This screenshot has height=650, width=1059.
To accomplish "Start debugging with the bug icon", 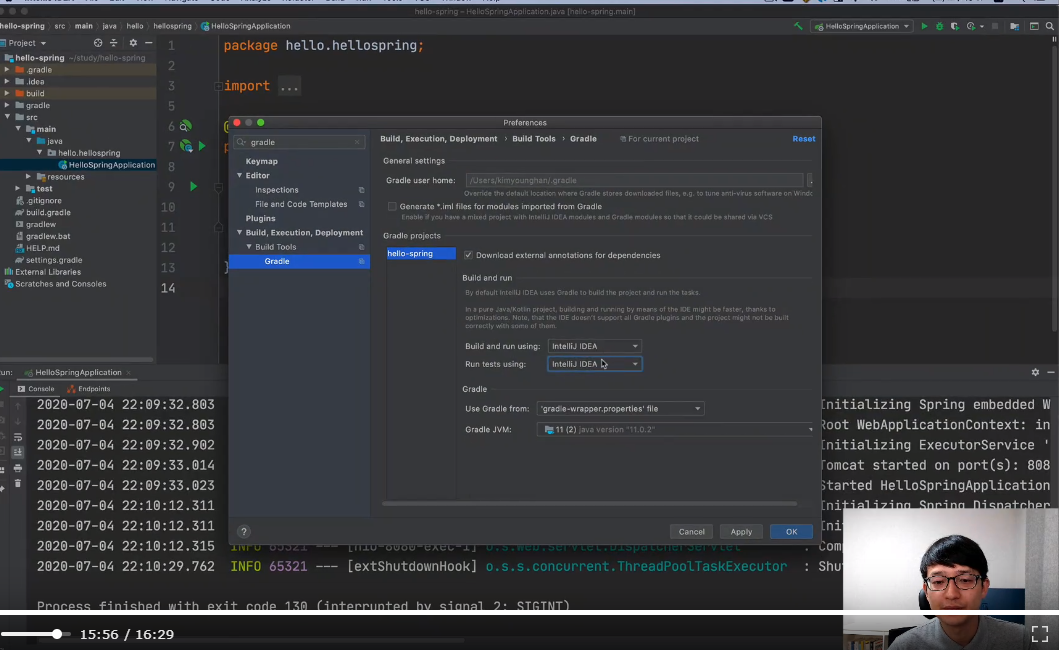I will click(x=939, y=26).
